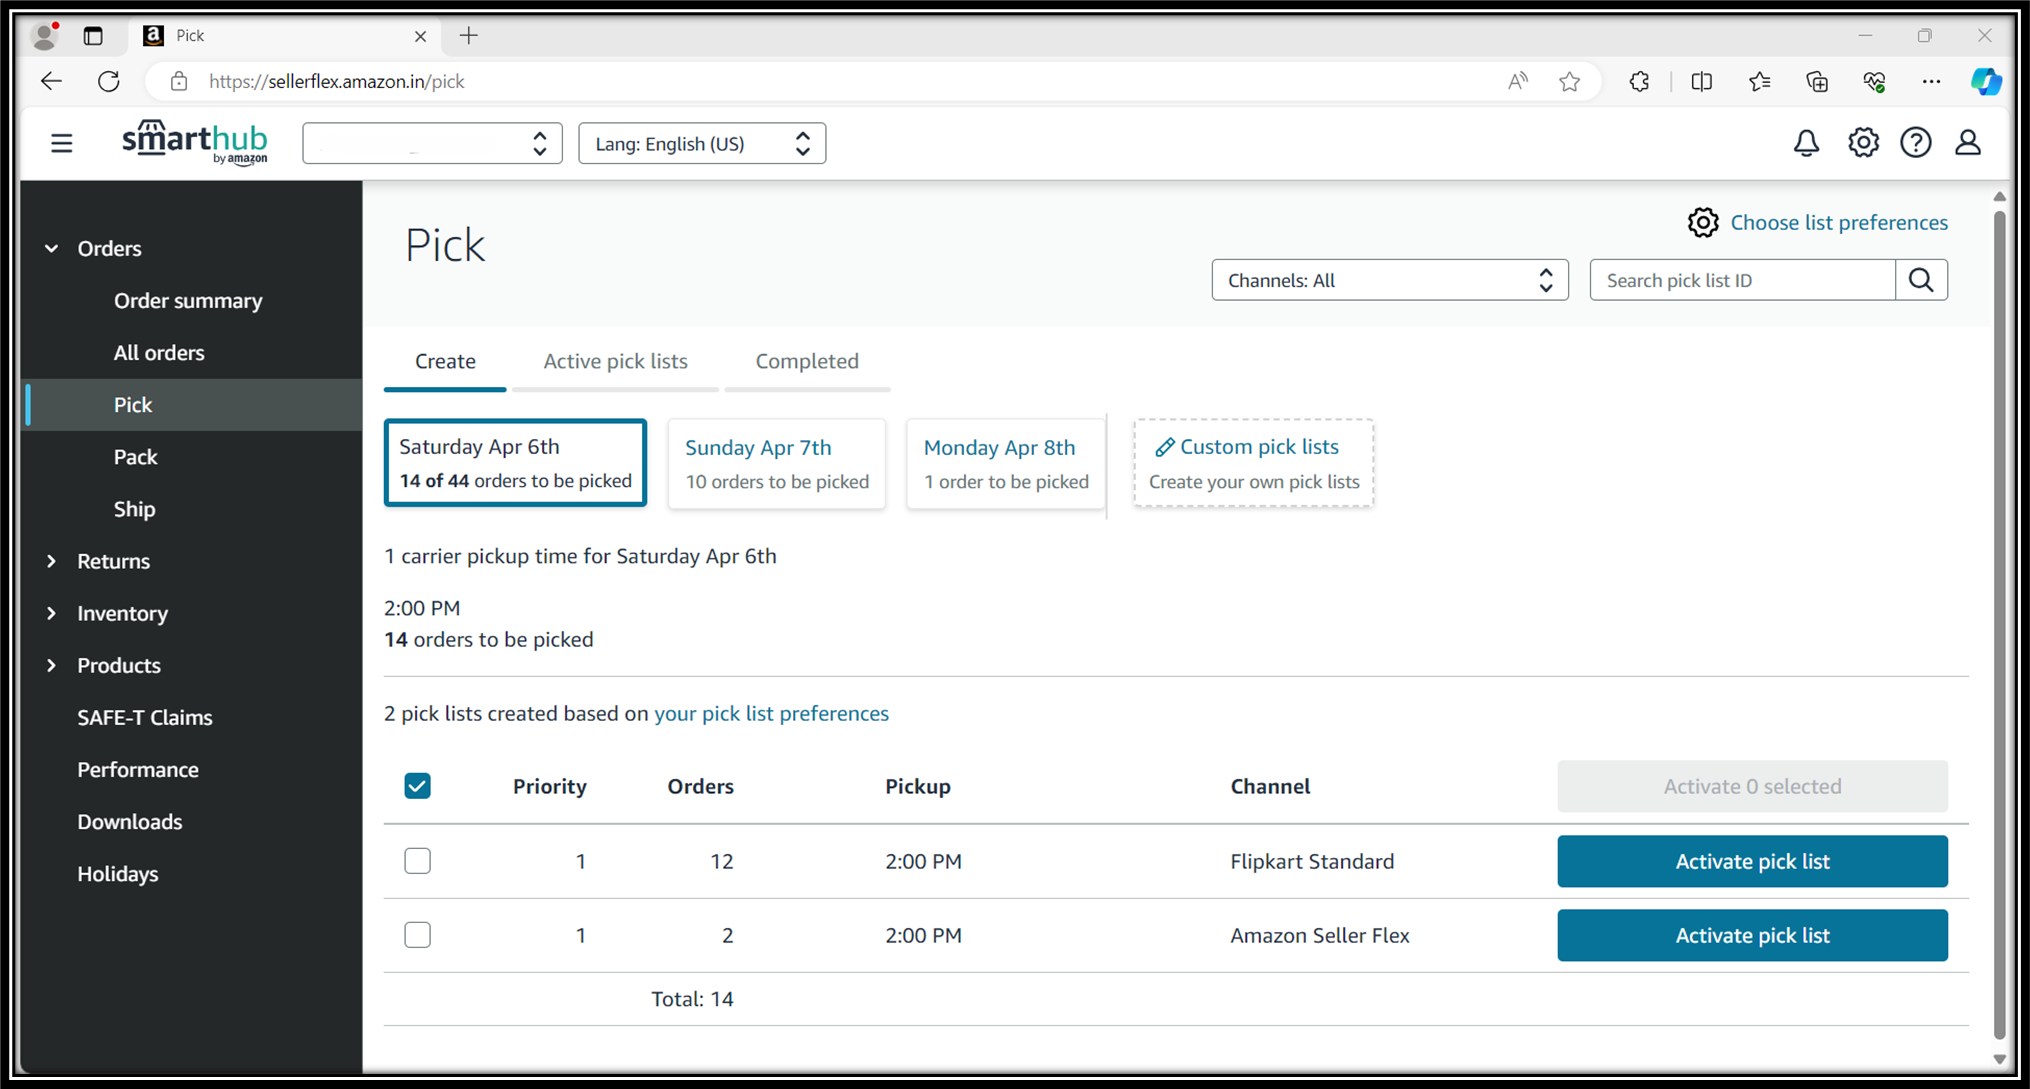
Task: Click the Choose list preferences gear icon
Action: (1703, 222)
